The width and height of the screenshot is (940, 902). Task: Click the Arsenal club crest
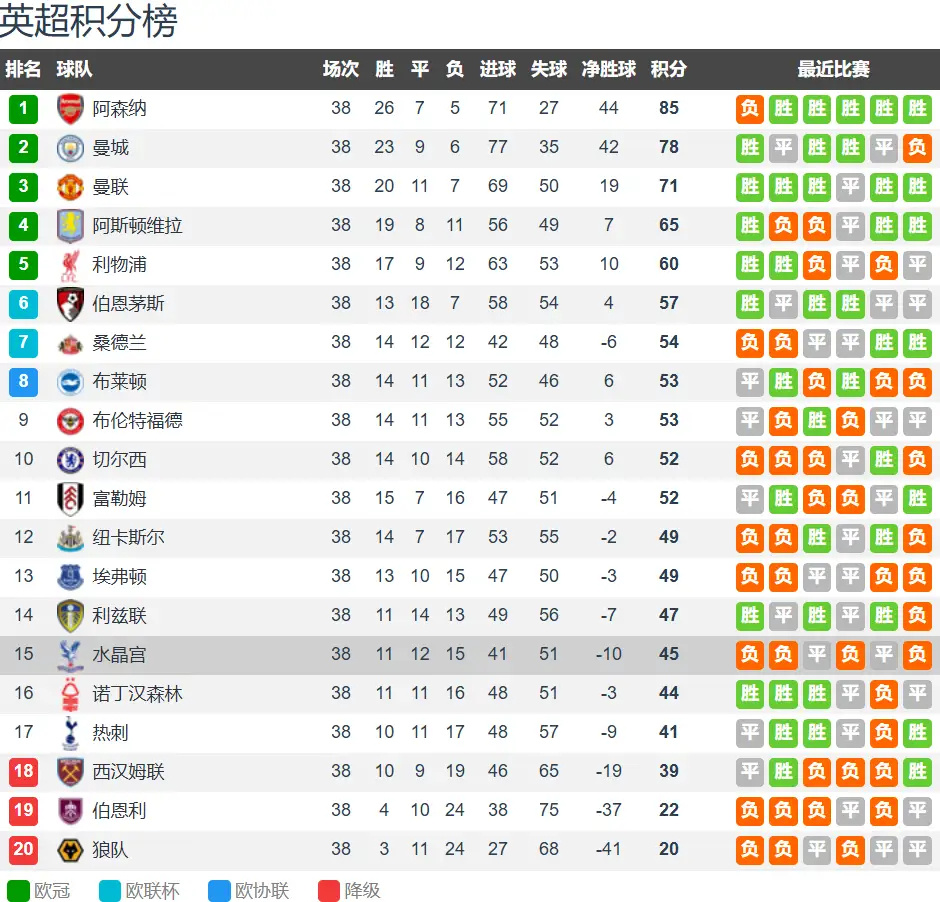tap(70, 109)
